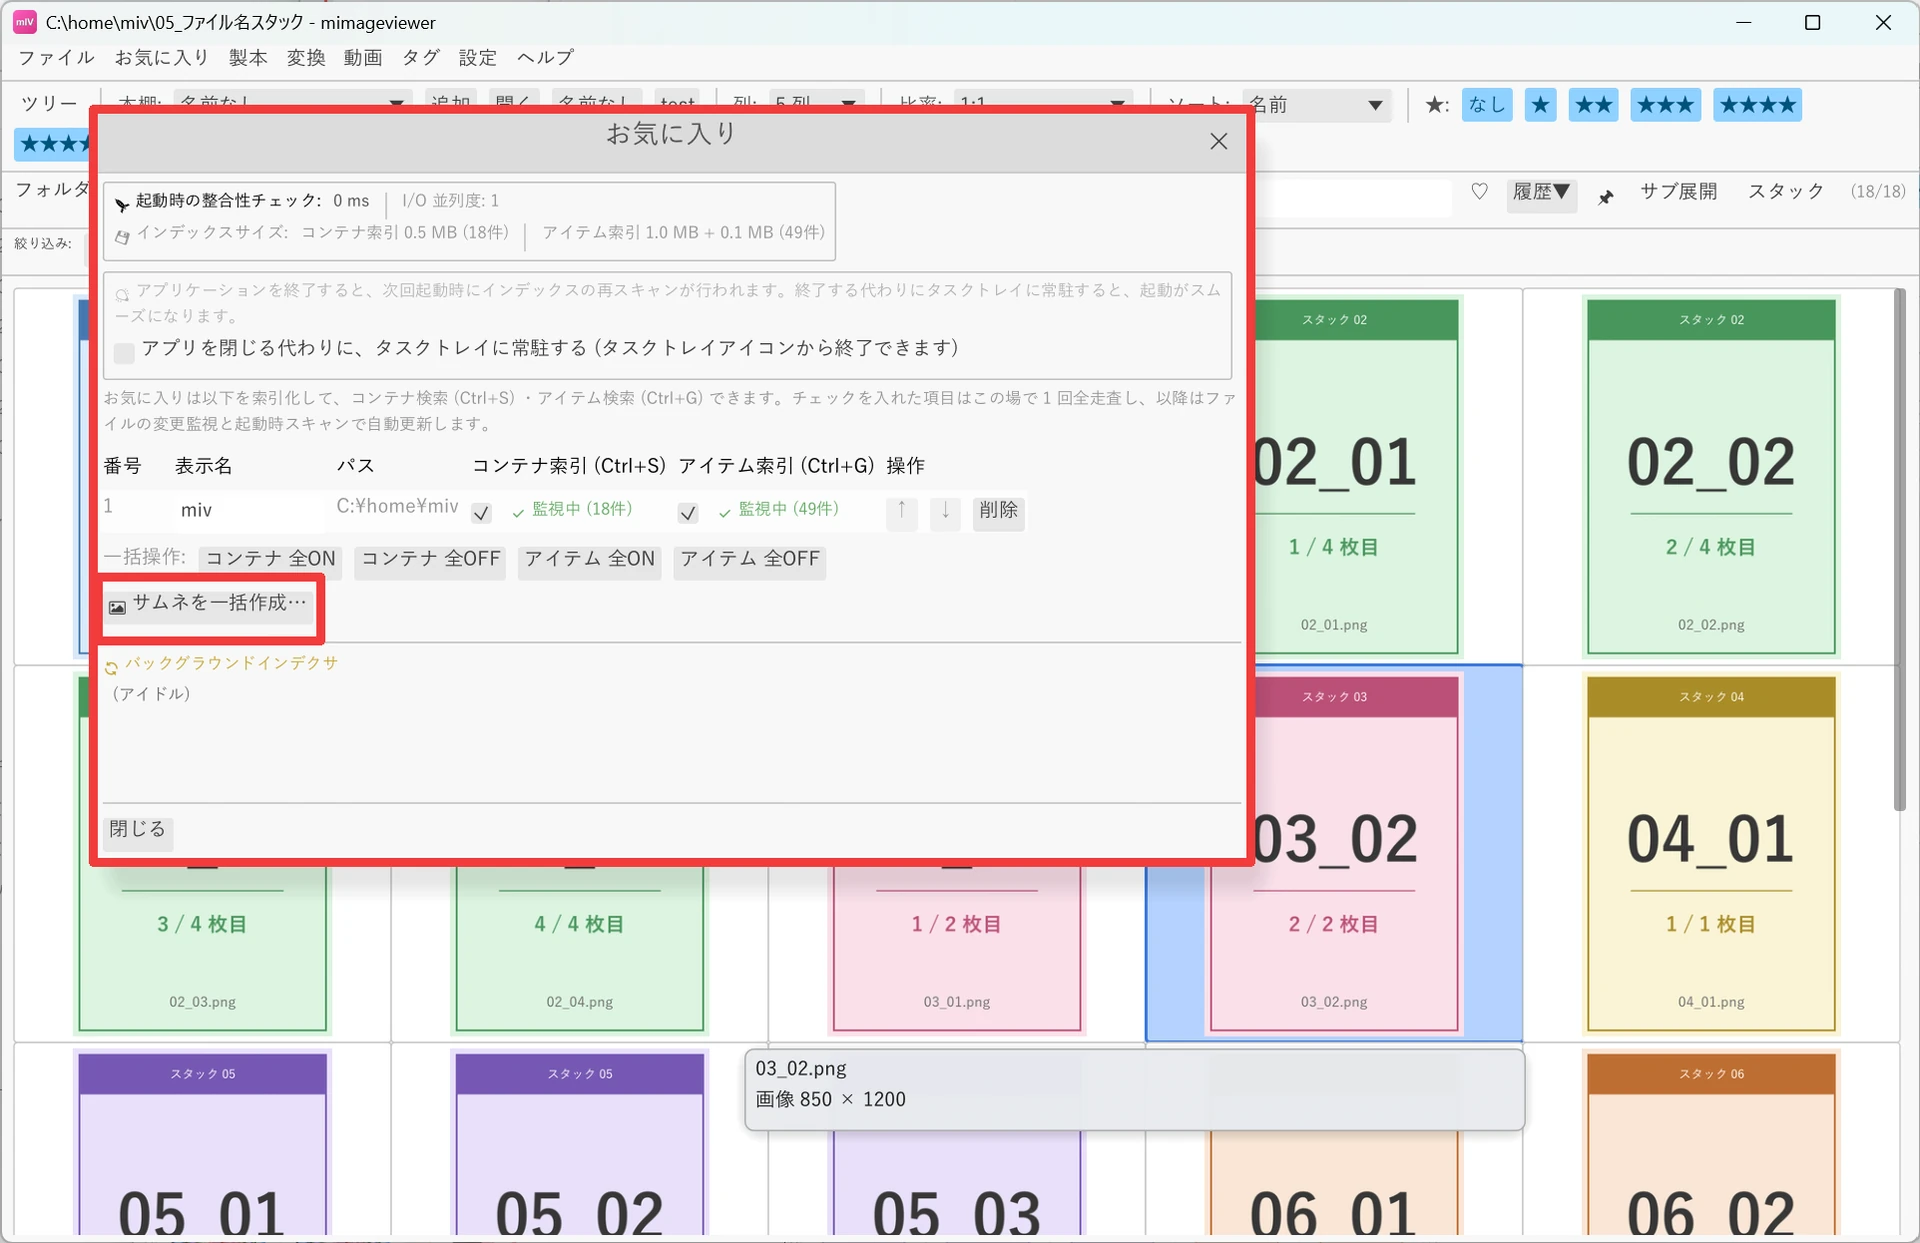Click the heart favorite icon
This screenshot has height=1243, width=1920.
[1479, 191]
